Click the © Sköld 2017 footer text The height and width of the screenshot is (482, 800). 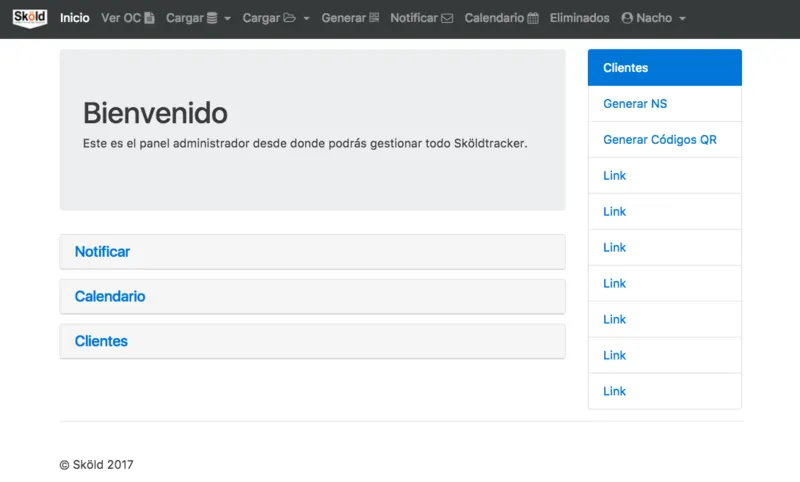[x=96, y=465]
